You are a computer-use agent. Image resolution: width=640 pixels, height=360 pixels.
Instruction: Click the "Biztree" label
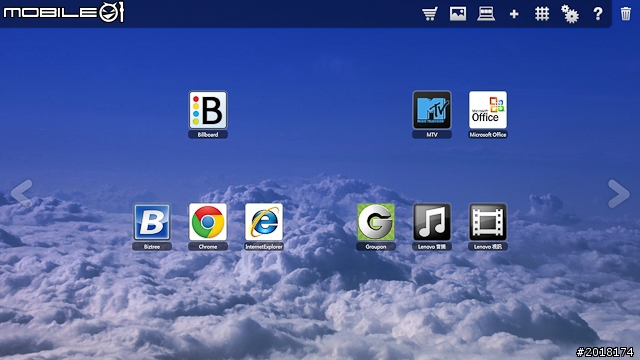point(152,247)
